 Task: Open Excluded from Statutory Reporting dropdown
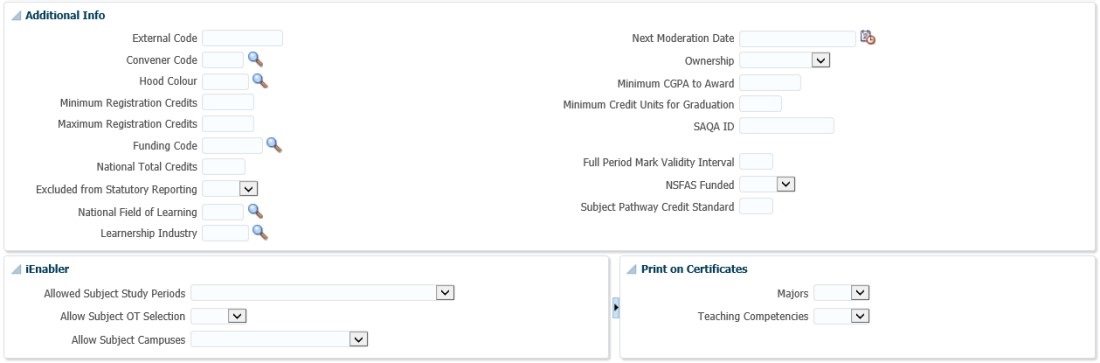(x=249, y=188)
